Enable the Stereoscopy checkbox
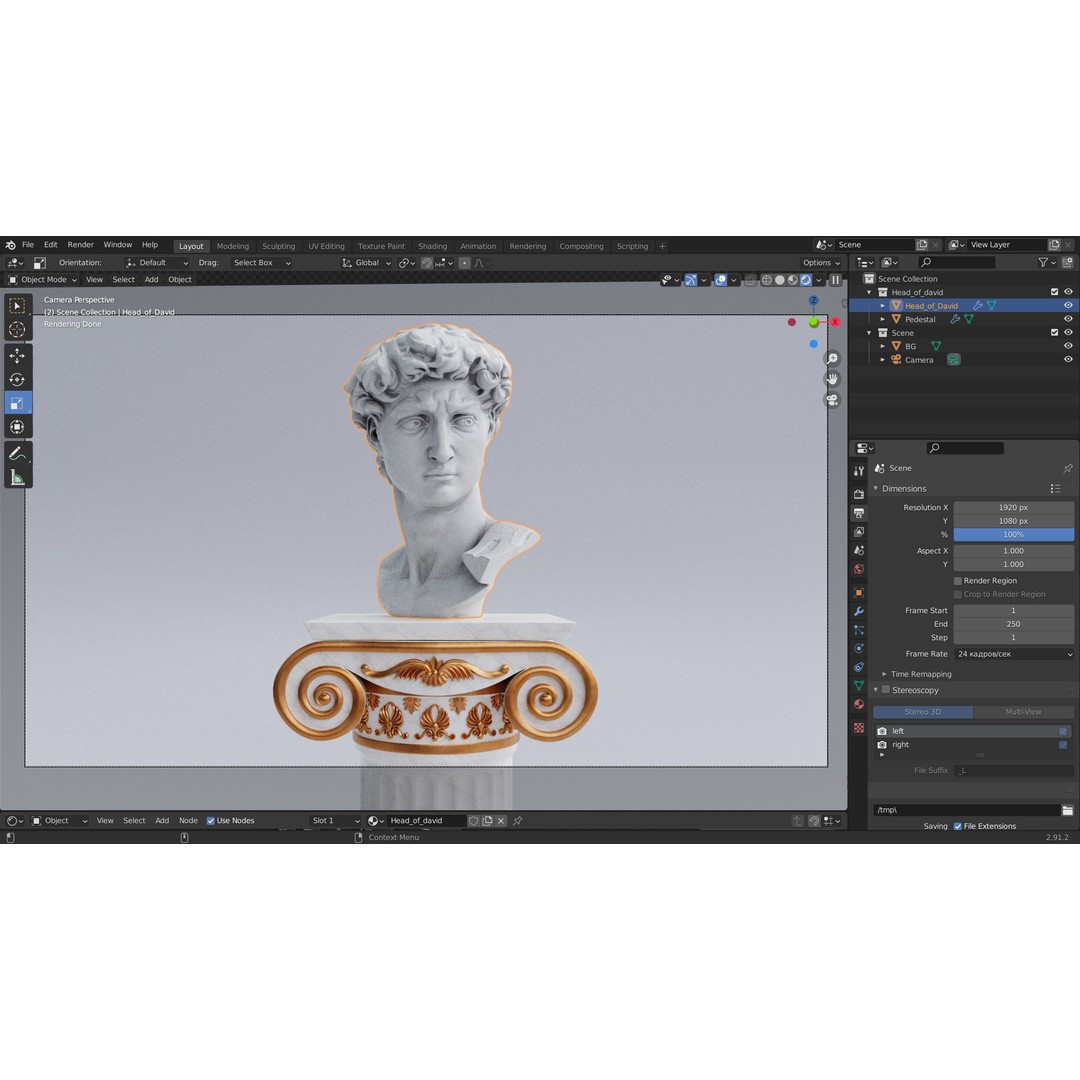 pos(886,690)
